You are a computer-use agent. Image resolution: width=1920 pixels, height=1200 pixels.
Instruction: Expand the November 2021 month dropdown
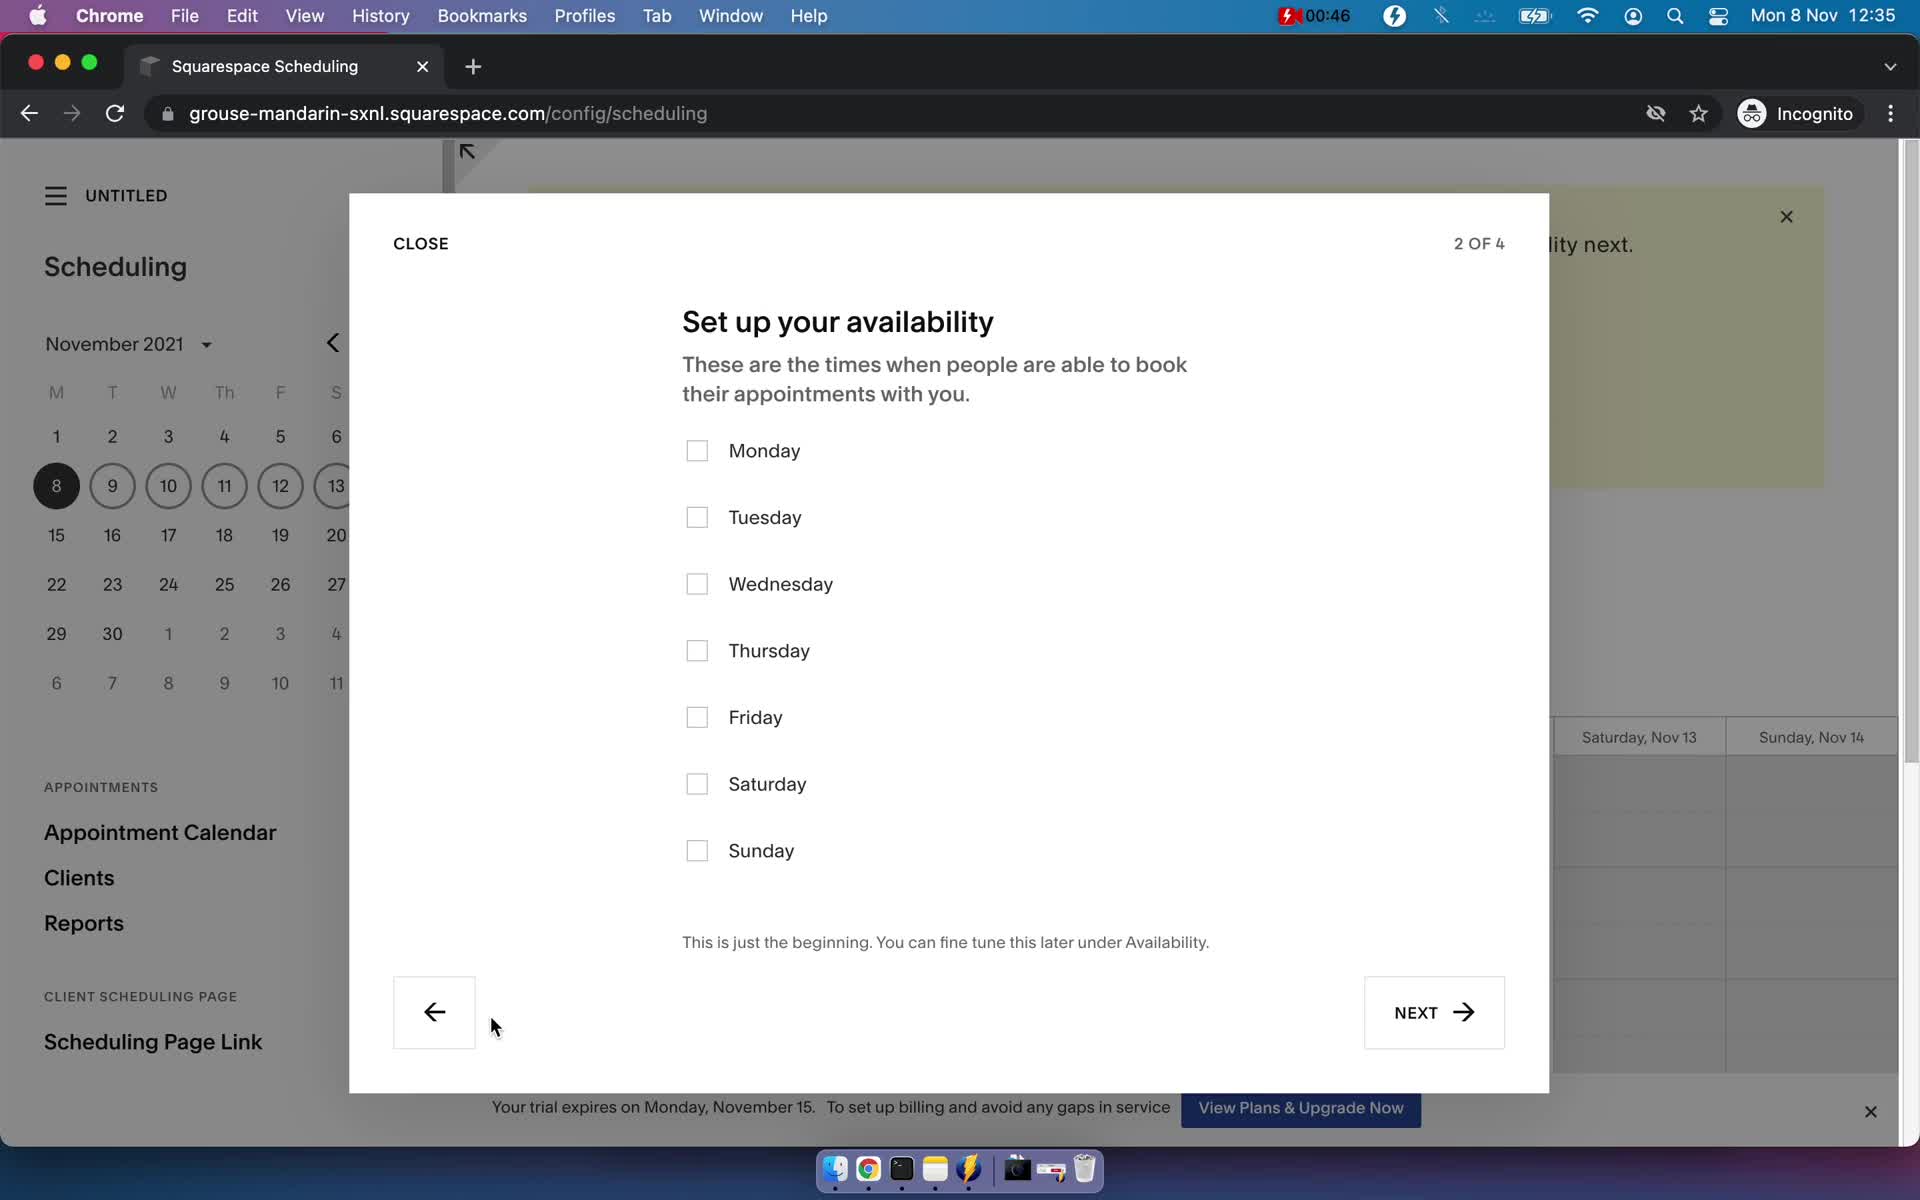pyautogui.click(x=129, y=344)
